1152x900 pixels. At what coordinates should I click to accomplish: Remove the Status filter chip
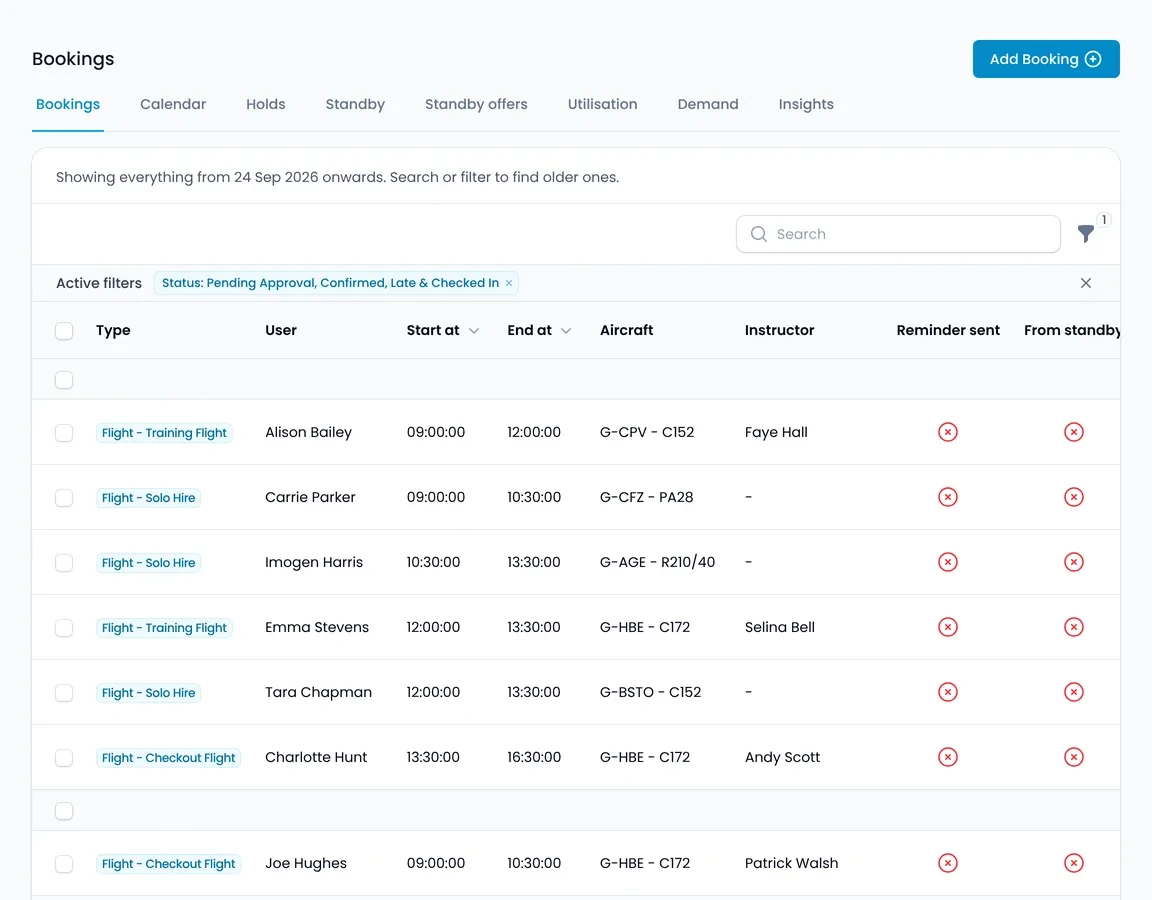(508, 283)
